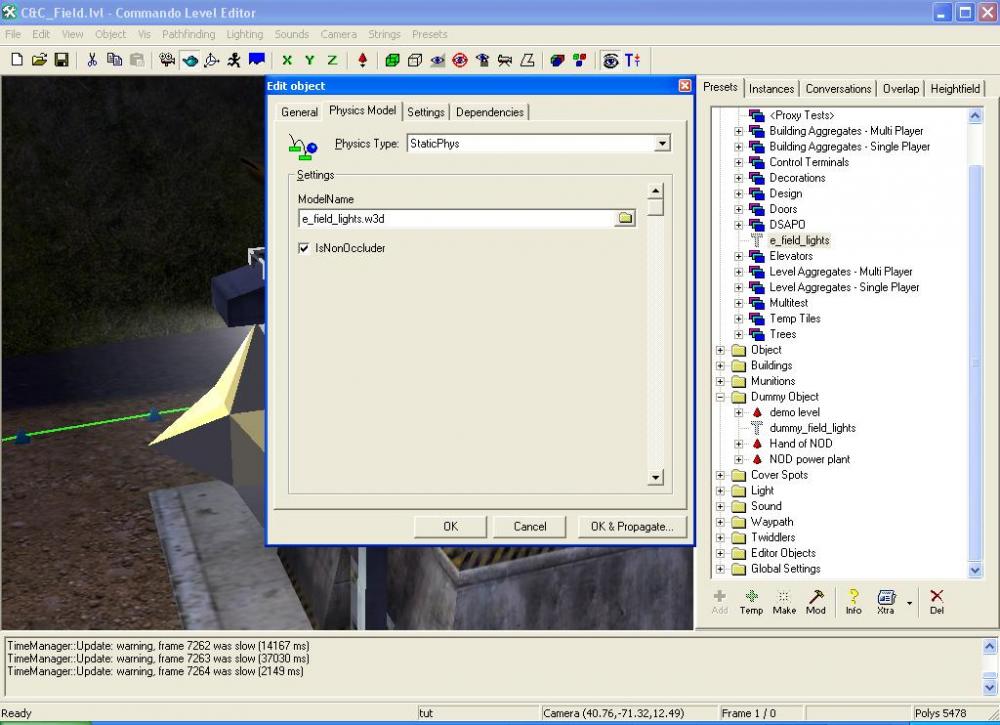Viewport: 1000px width, 725px height.
Task: Switch to the Dependencies tab
Action: tap(489, 112)
